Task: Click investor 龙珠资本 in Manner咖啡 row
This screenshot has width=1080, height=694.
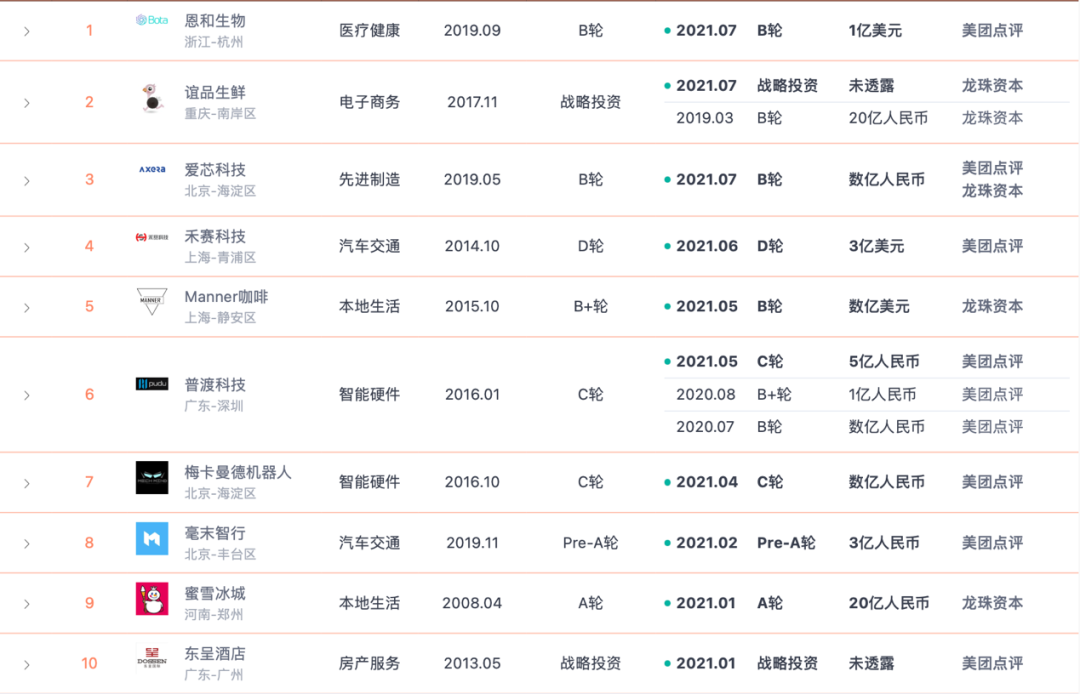Action: 993,306
